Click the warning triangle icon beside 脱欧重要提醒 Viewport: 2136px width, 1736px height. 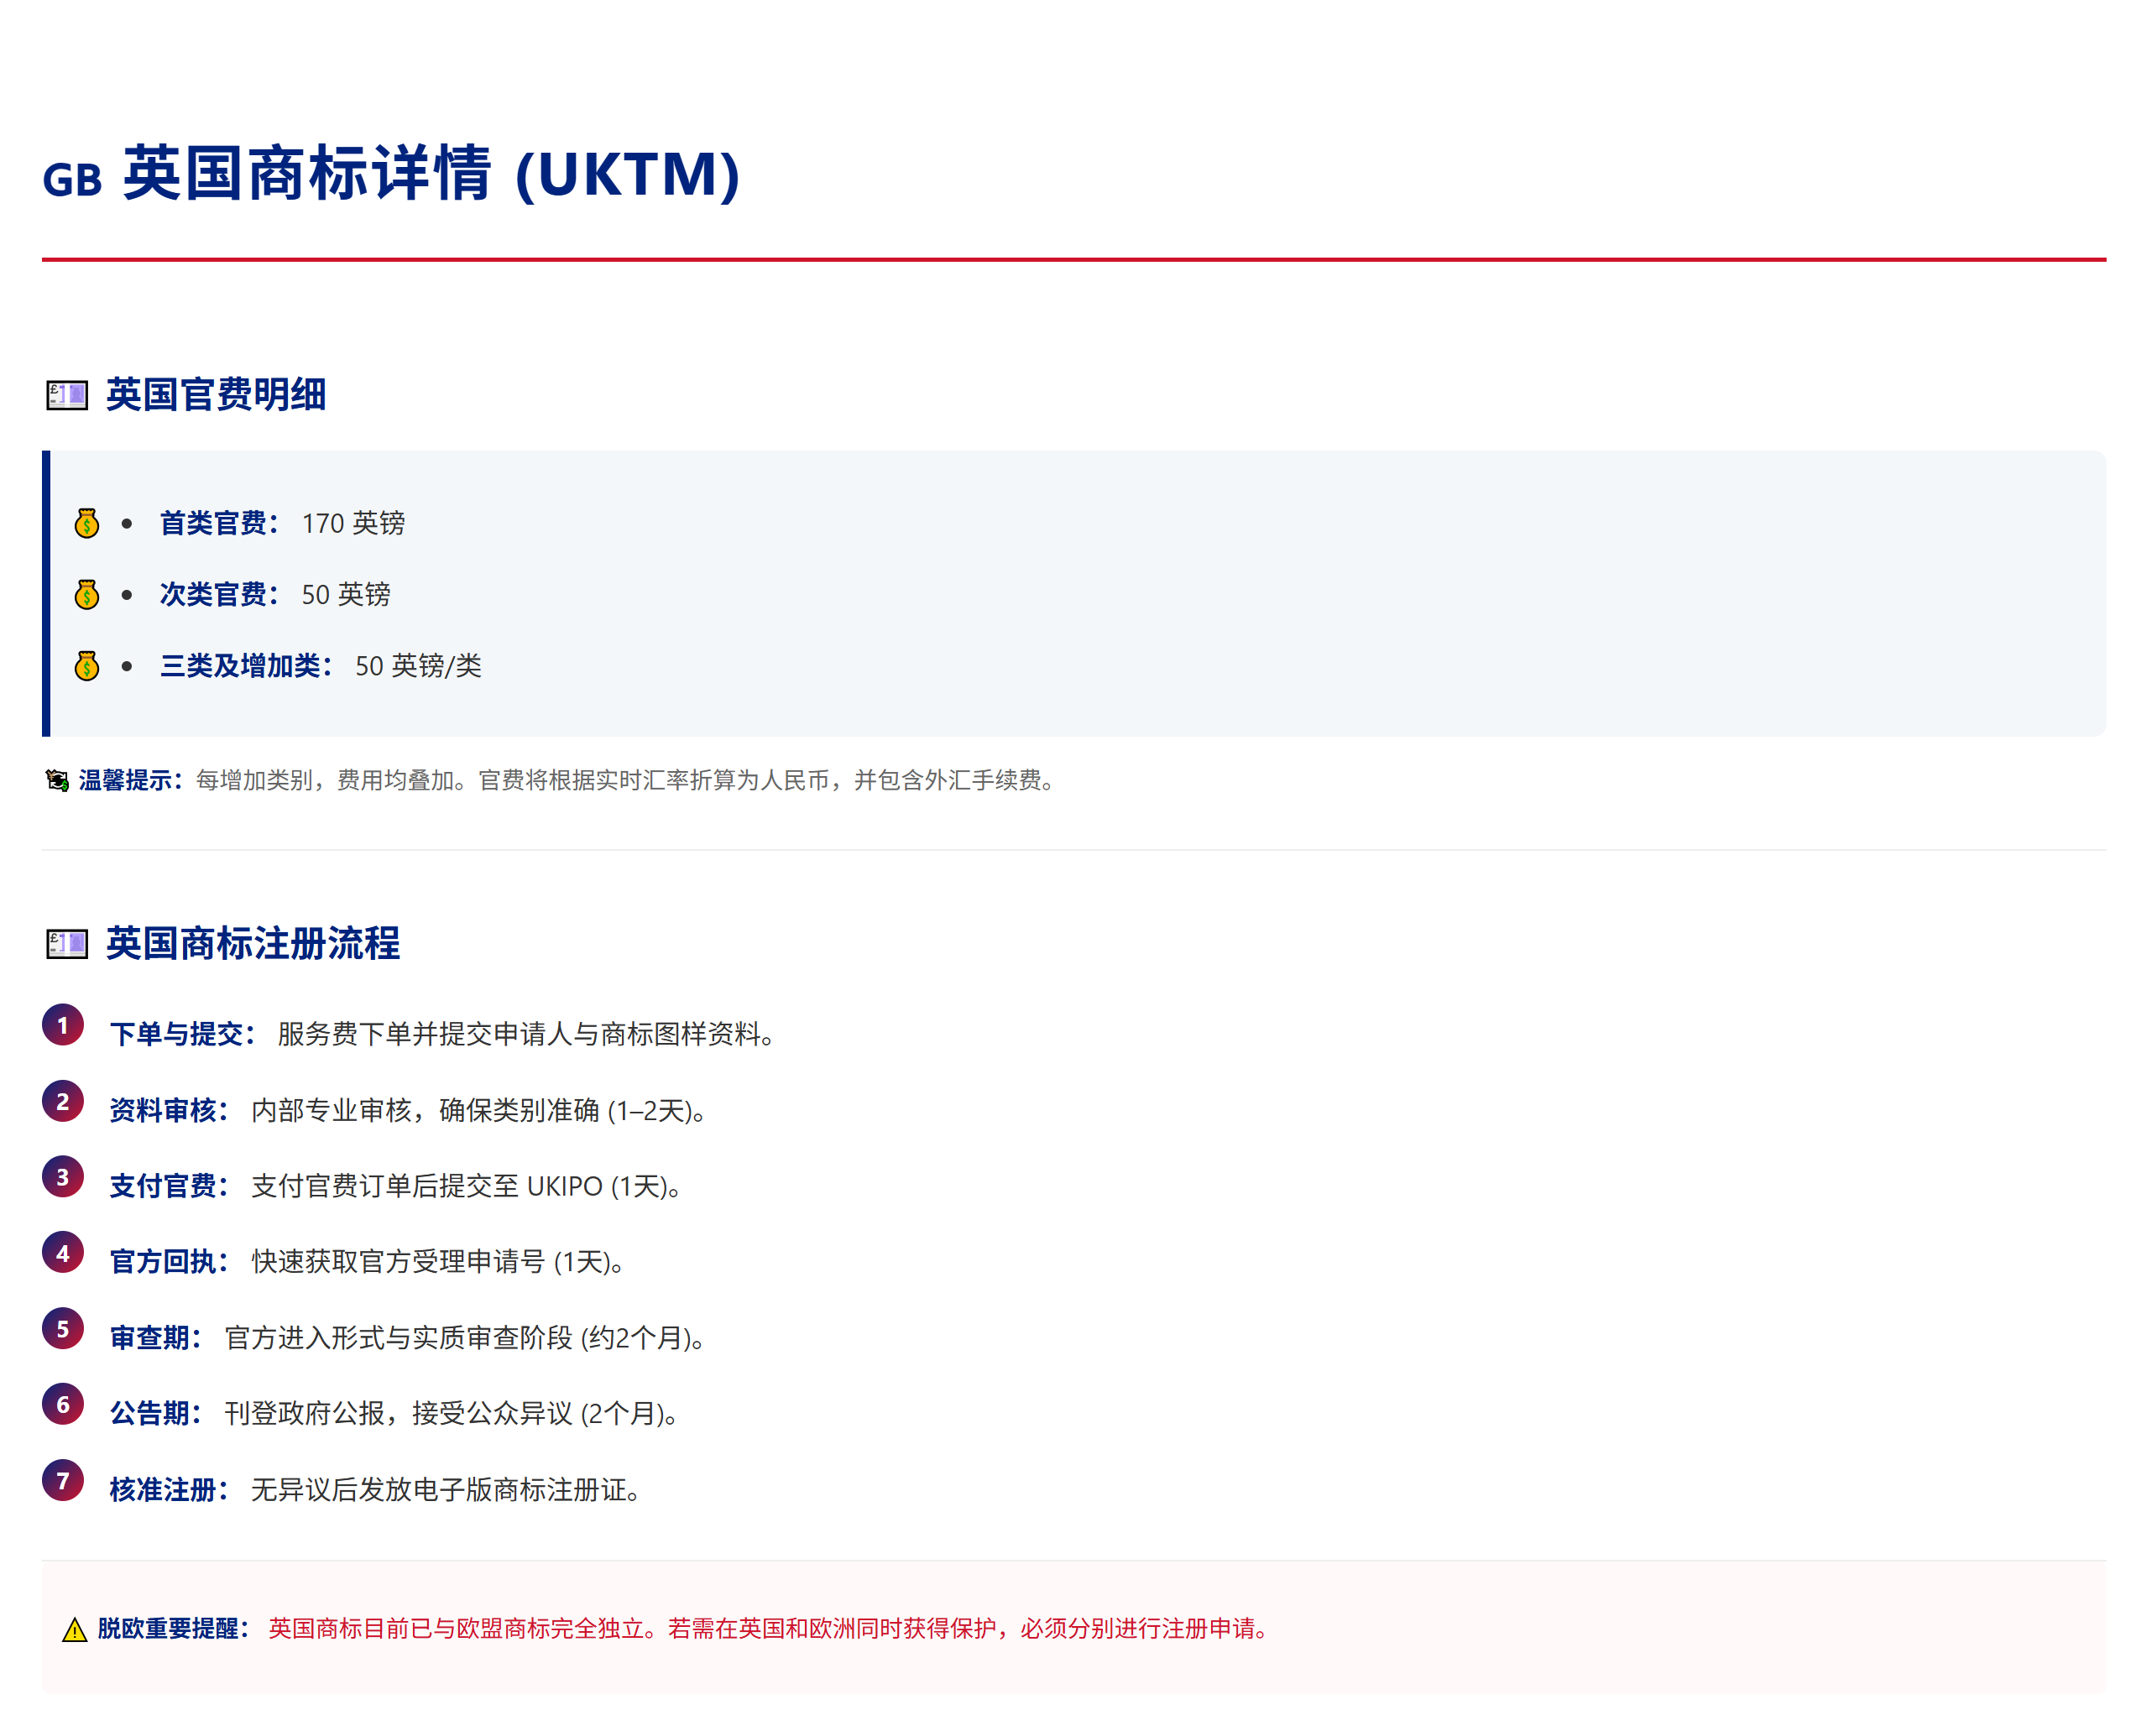[x=75, y=1631]
